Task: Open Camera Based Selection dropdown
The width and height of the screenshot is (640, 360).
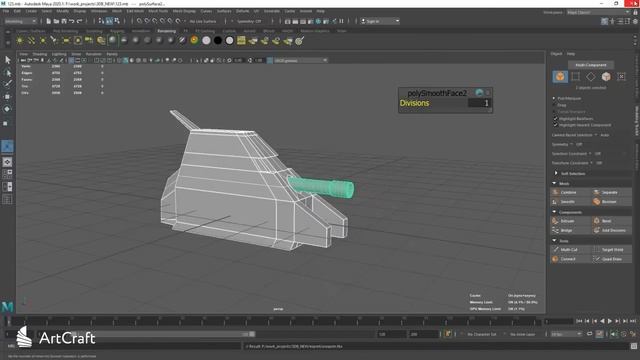Action: 595,135
